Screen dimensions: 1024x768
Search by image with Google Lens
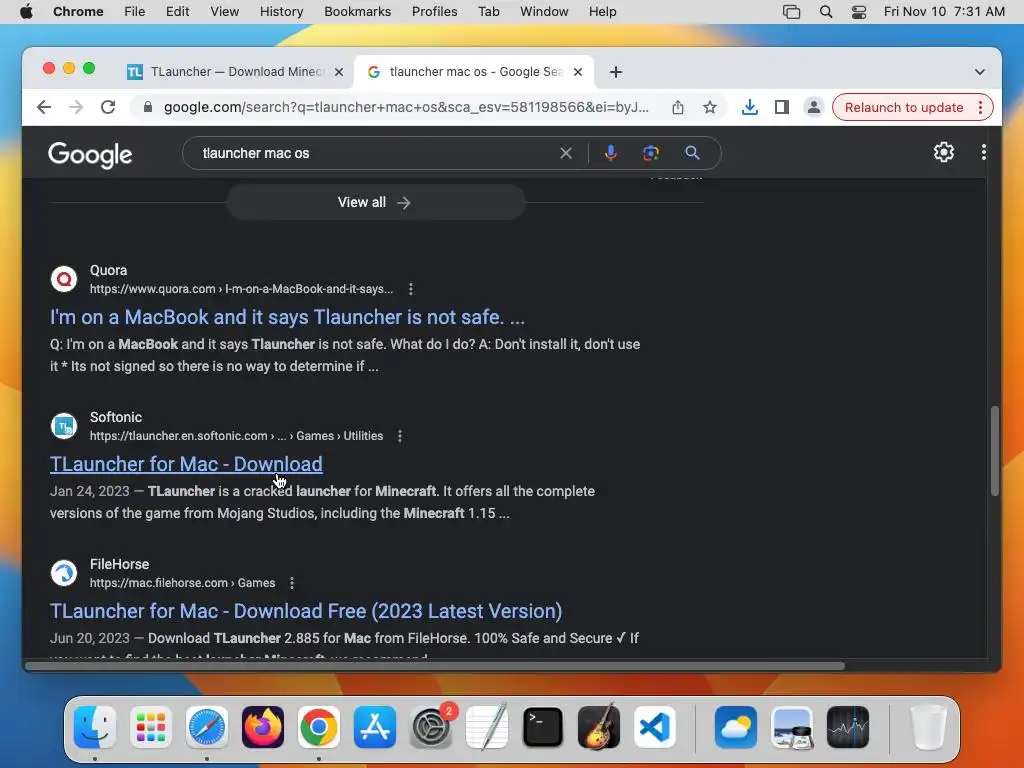(x=650, y=153)
